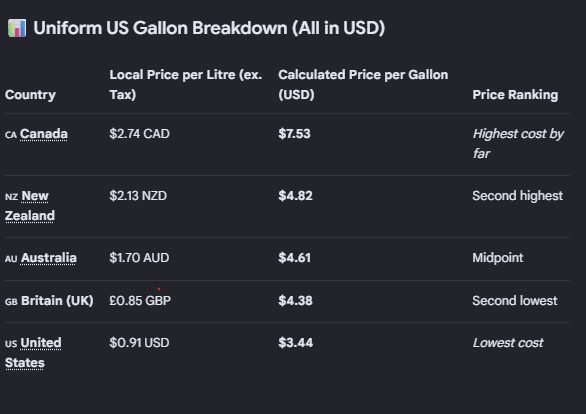Open the Australia country link

click(x=49, y=258)
